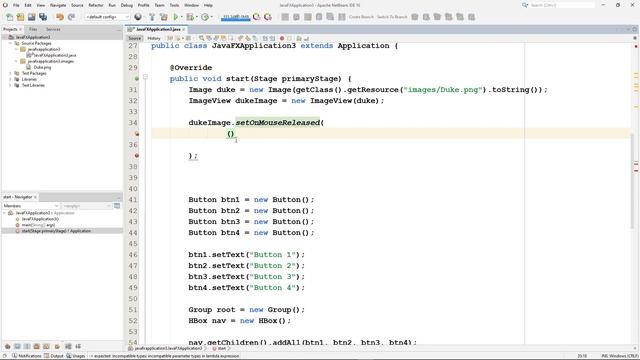Toggle the fifth Navigator filter icon
This screenshot has height=360, width=640.
pos(46,347)
